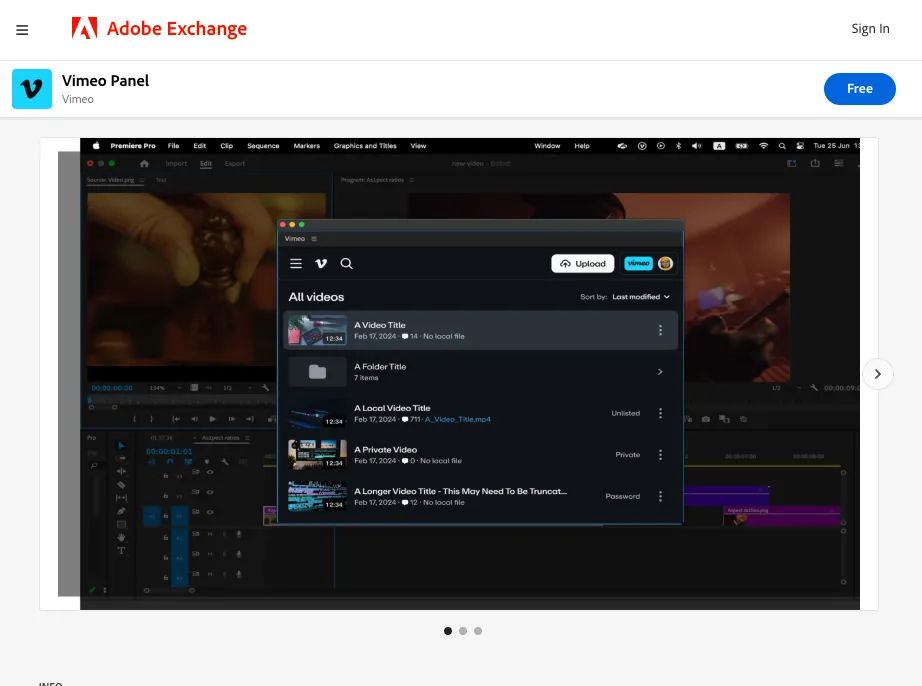The image size is (922, 686).
Task: Open the three-dot menu for A Longer Video Title
Action: 660,496
